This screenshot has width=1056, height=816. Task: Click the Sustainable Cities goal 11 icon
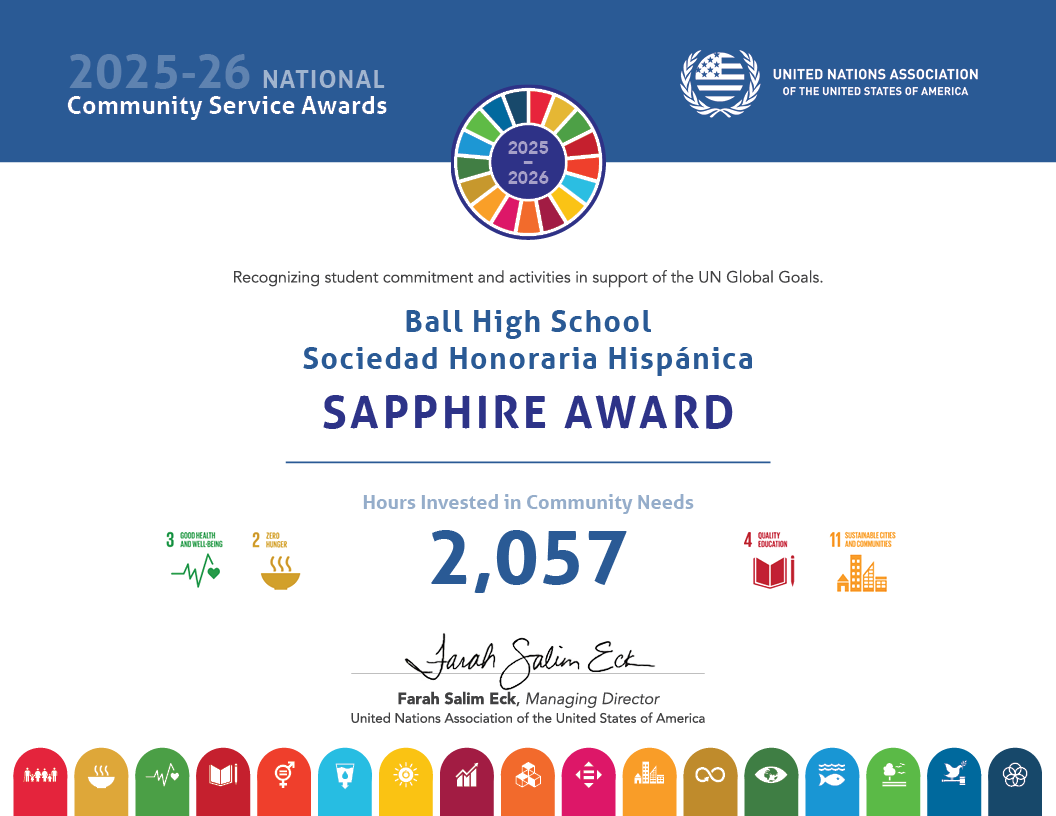pos(862,562)
